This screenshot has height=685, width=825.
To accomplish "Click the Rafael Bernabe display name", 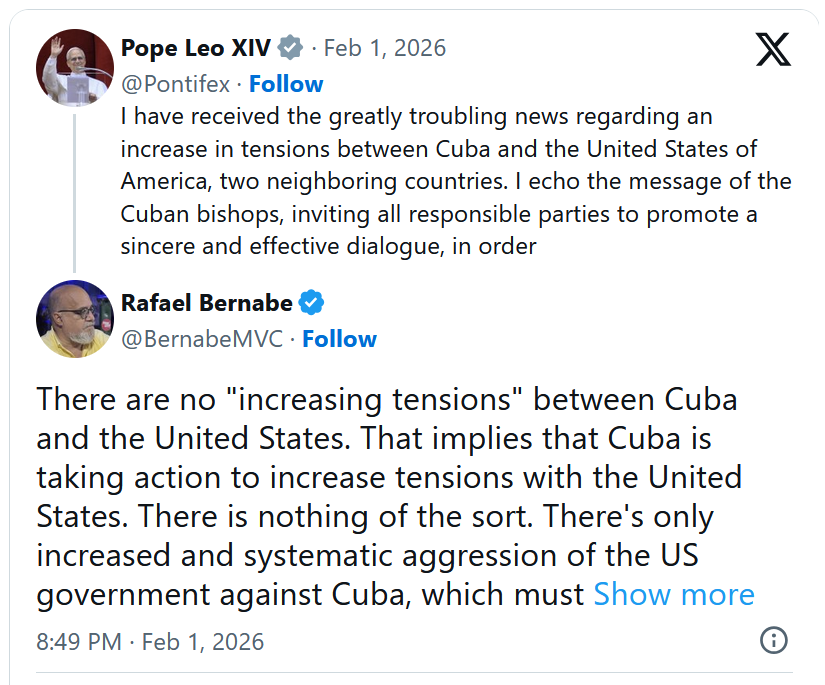I will coord(207,303).
